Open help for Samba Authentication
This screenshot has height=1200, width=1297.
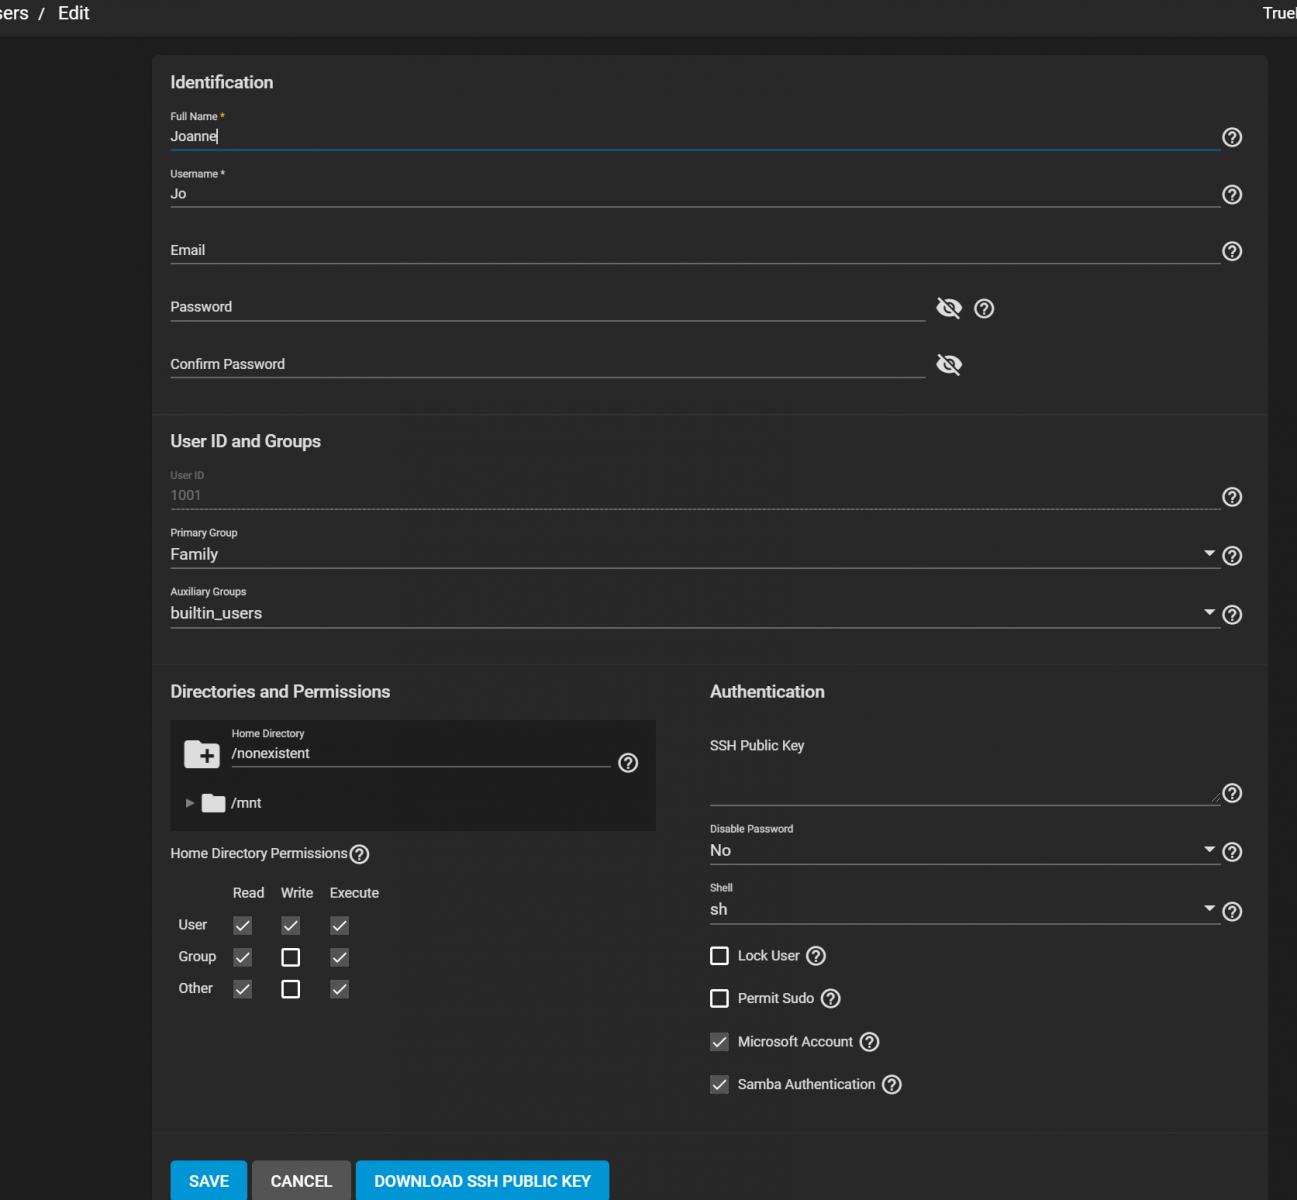pos(892,1085)
